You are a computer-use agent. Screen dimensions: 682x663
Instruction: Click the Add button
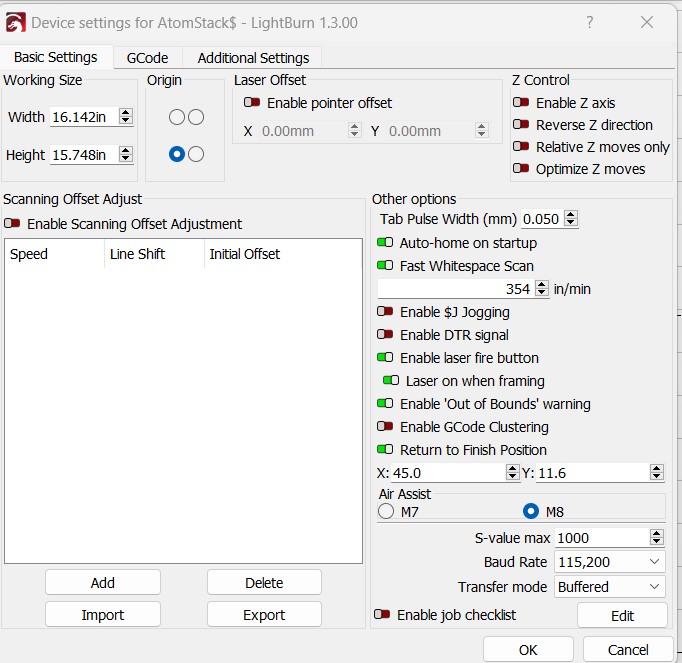coord(103,583)
